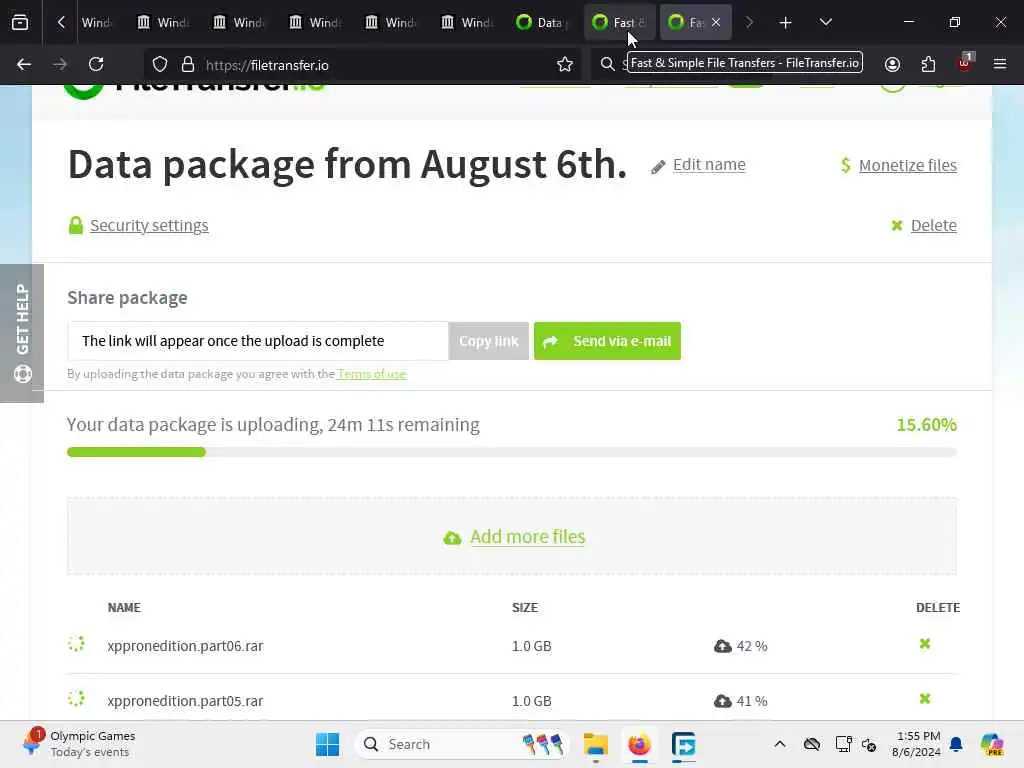
Task: Delete xppronedition.part06.rar with the X icon
Action: tap(925, 644)
